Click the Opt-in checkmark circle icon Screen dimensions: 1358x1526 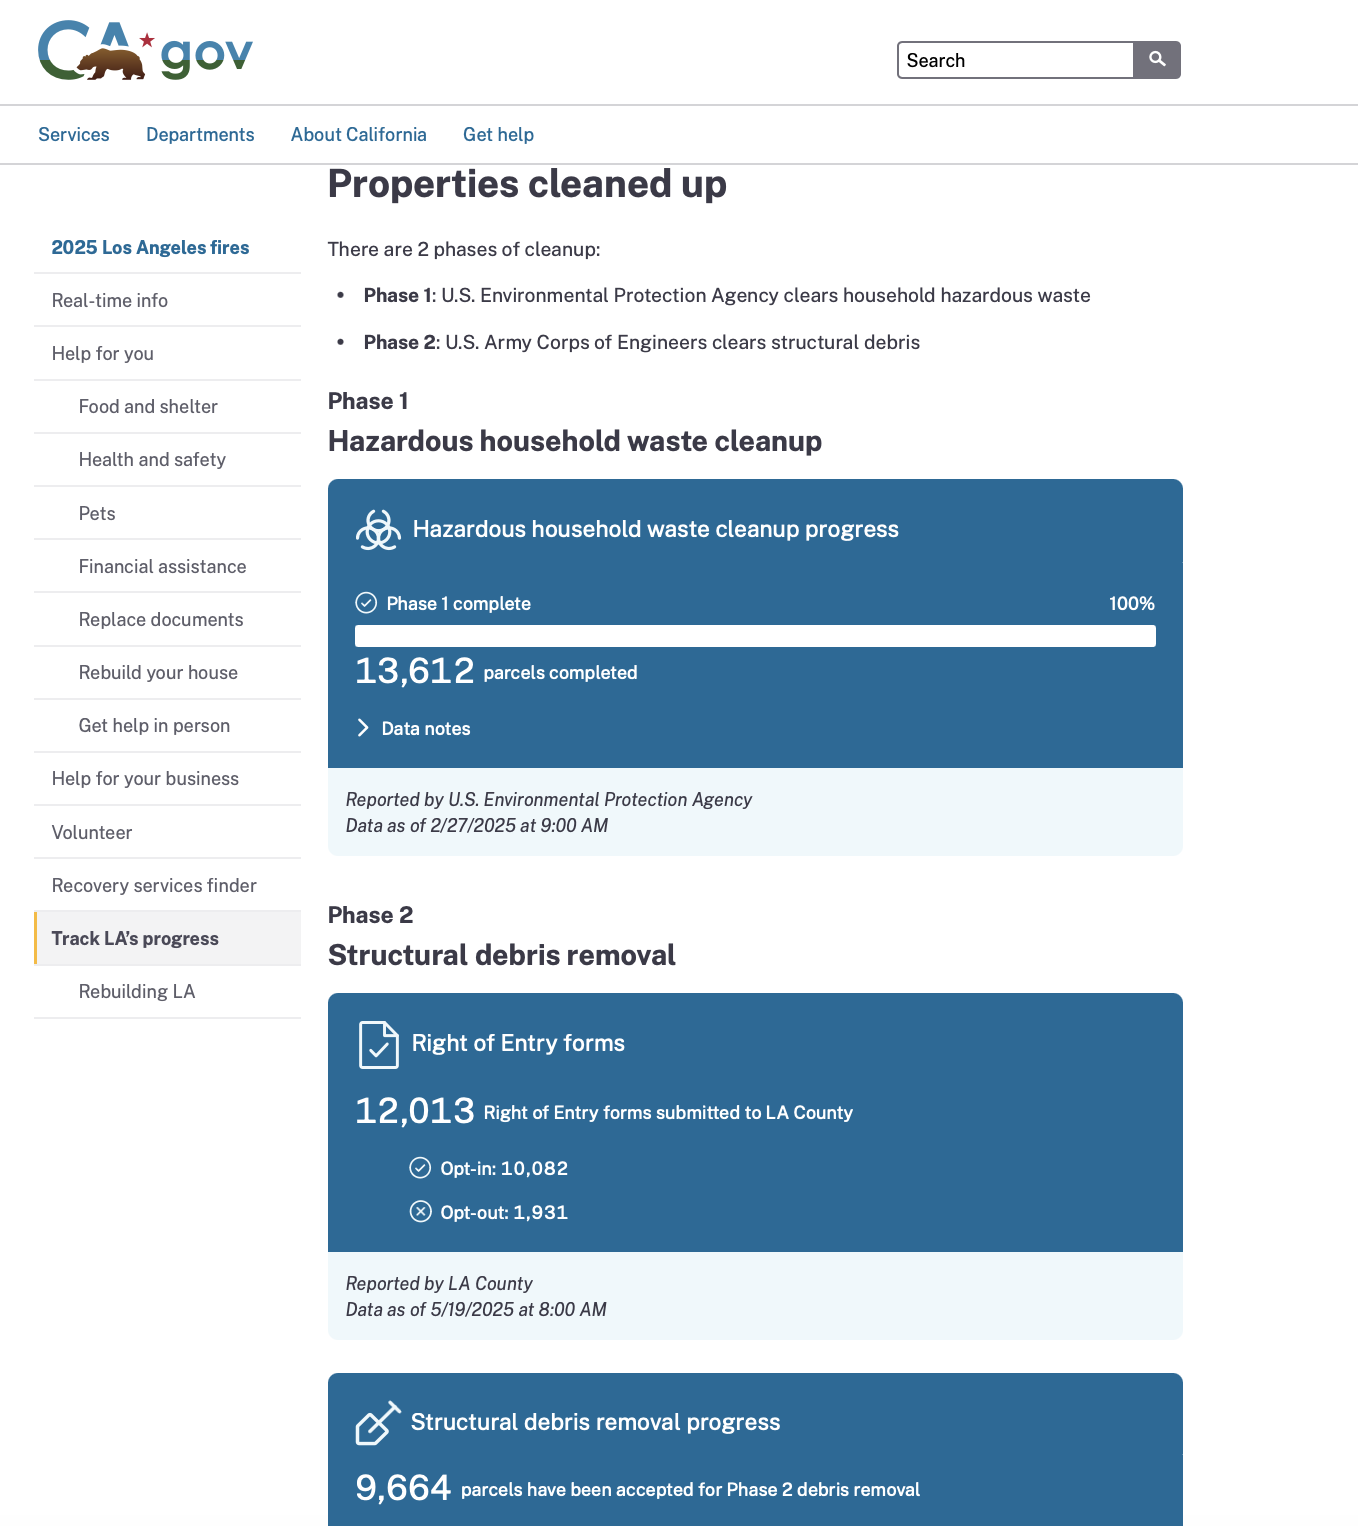pyautogui.click(x=420, y=1168)
